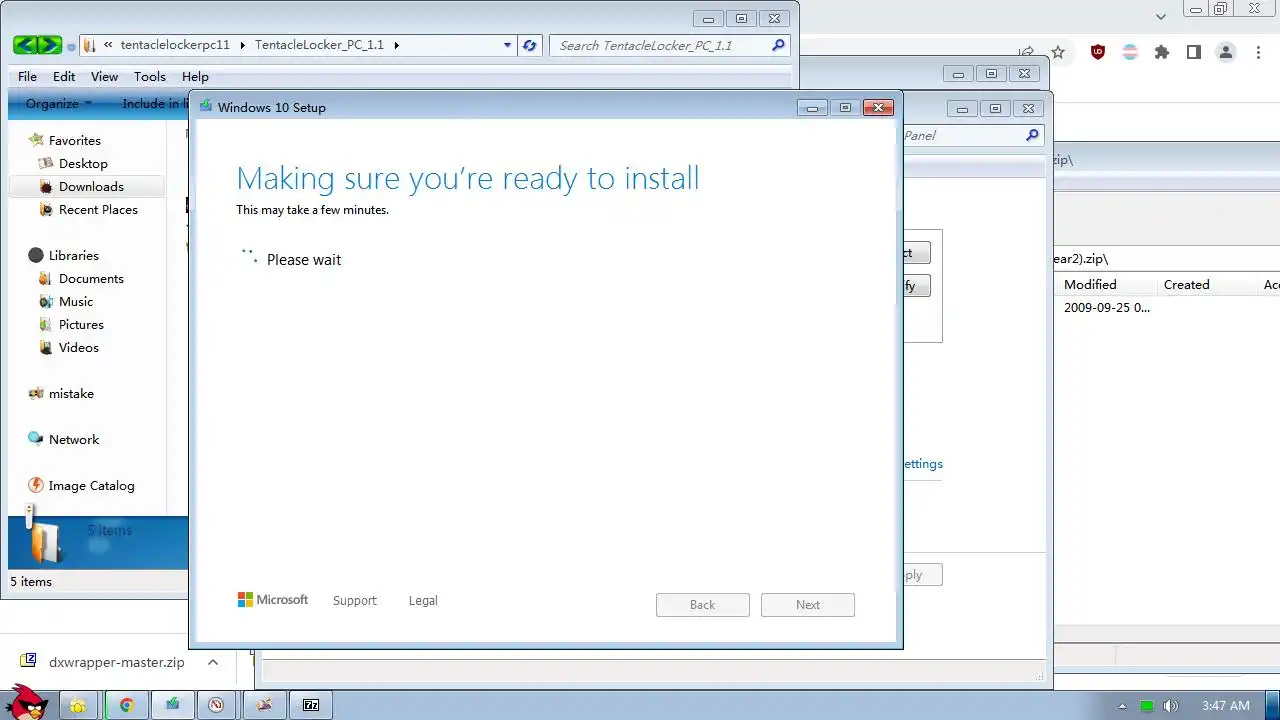
Task: Select Desktop in the navigation pane
Action: click(x=83, y=164)
